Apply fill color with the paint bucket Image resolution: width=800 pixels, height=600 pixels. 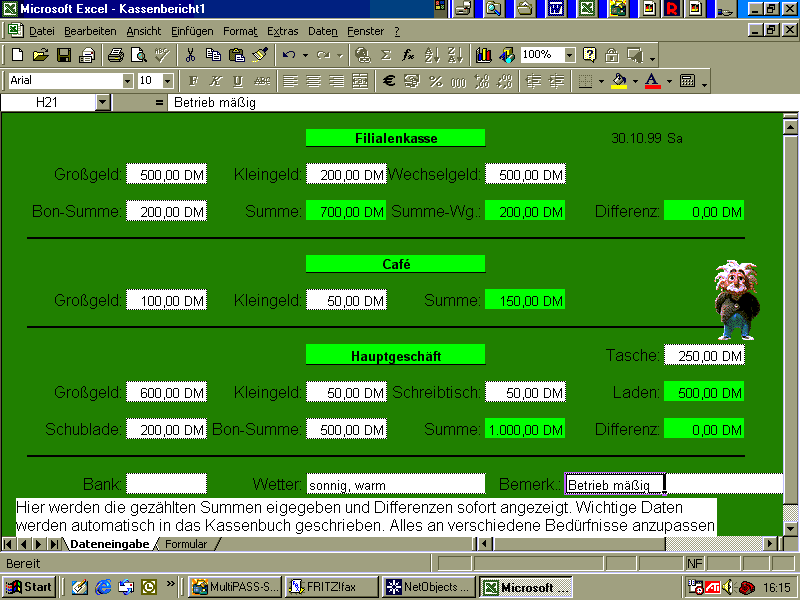619,81
